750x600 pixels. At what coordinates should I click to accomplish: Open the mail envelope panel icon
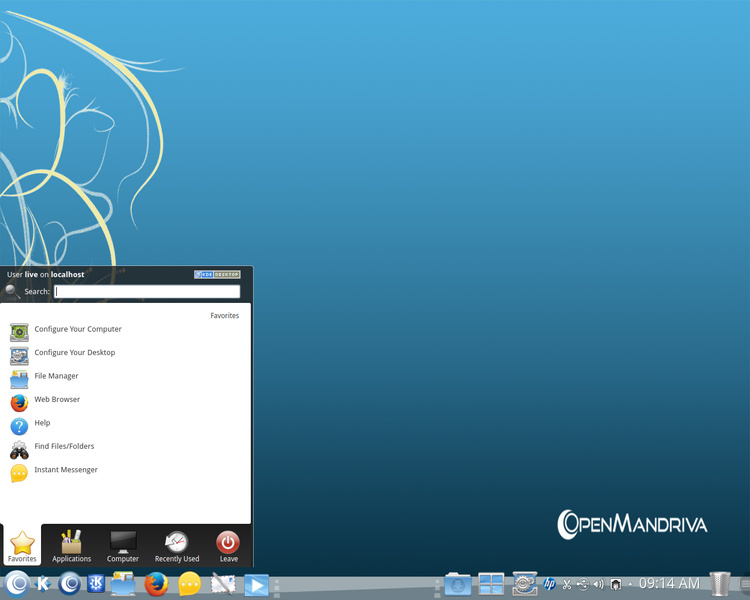(x=223, y=584)
